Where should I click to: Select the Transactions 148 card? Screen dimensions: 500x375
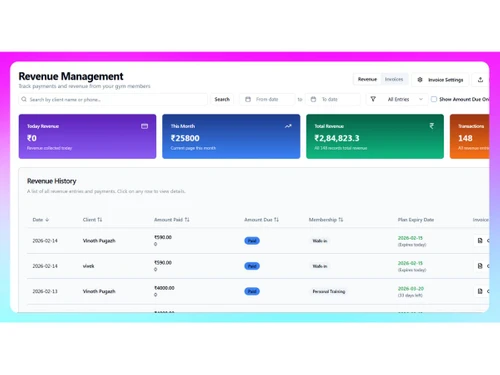pos(469,136)
